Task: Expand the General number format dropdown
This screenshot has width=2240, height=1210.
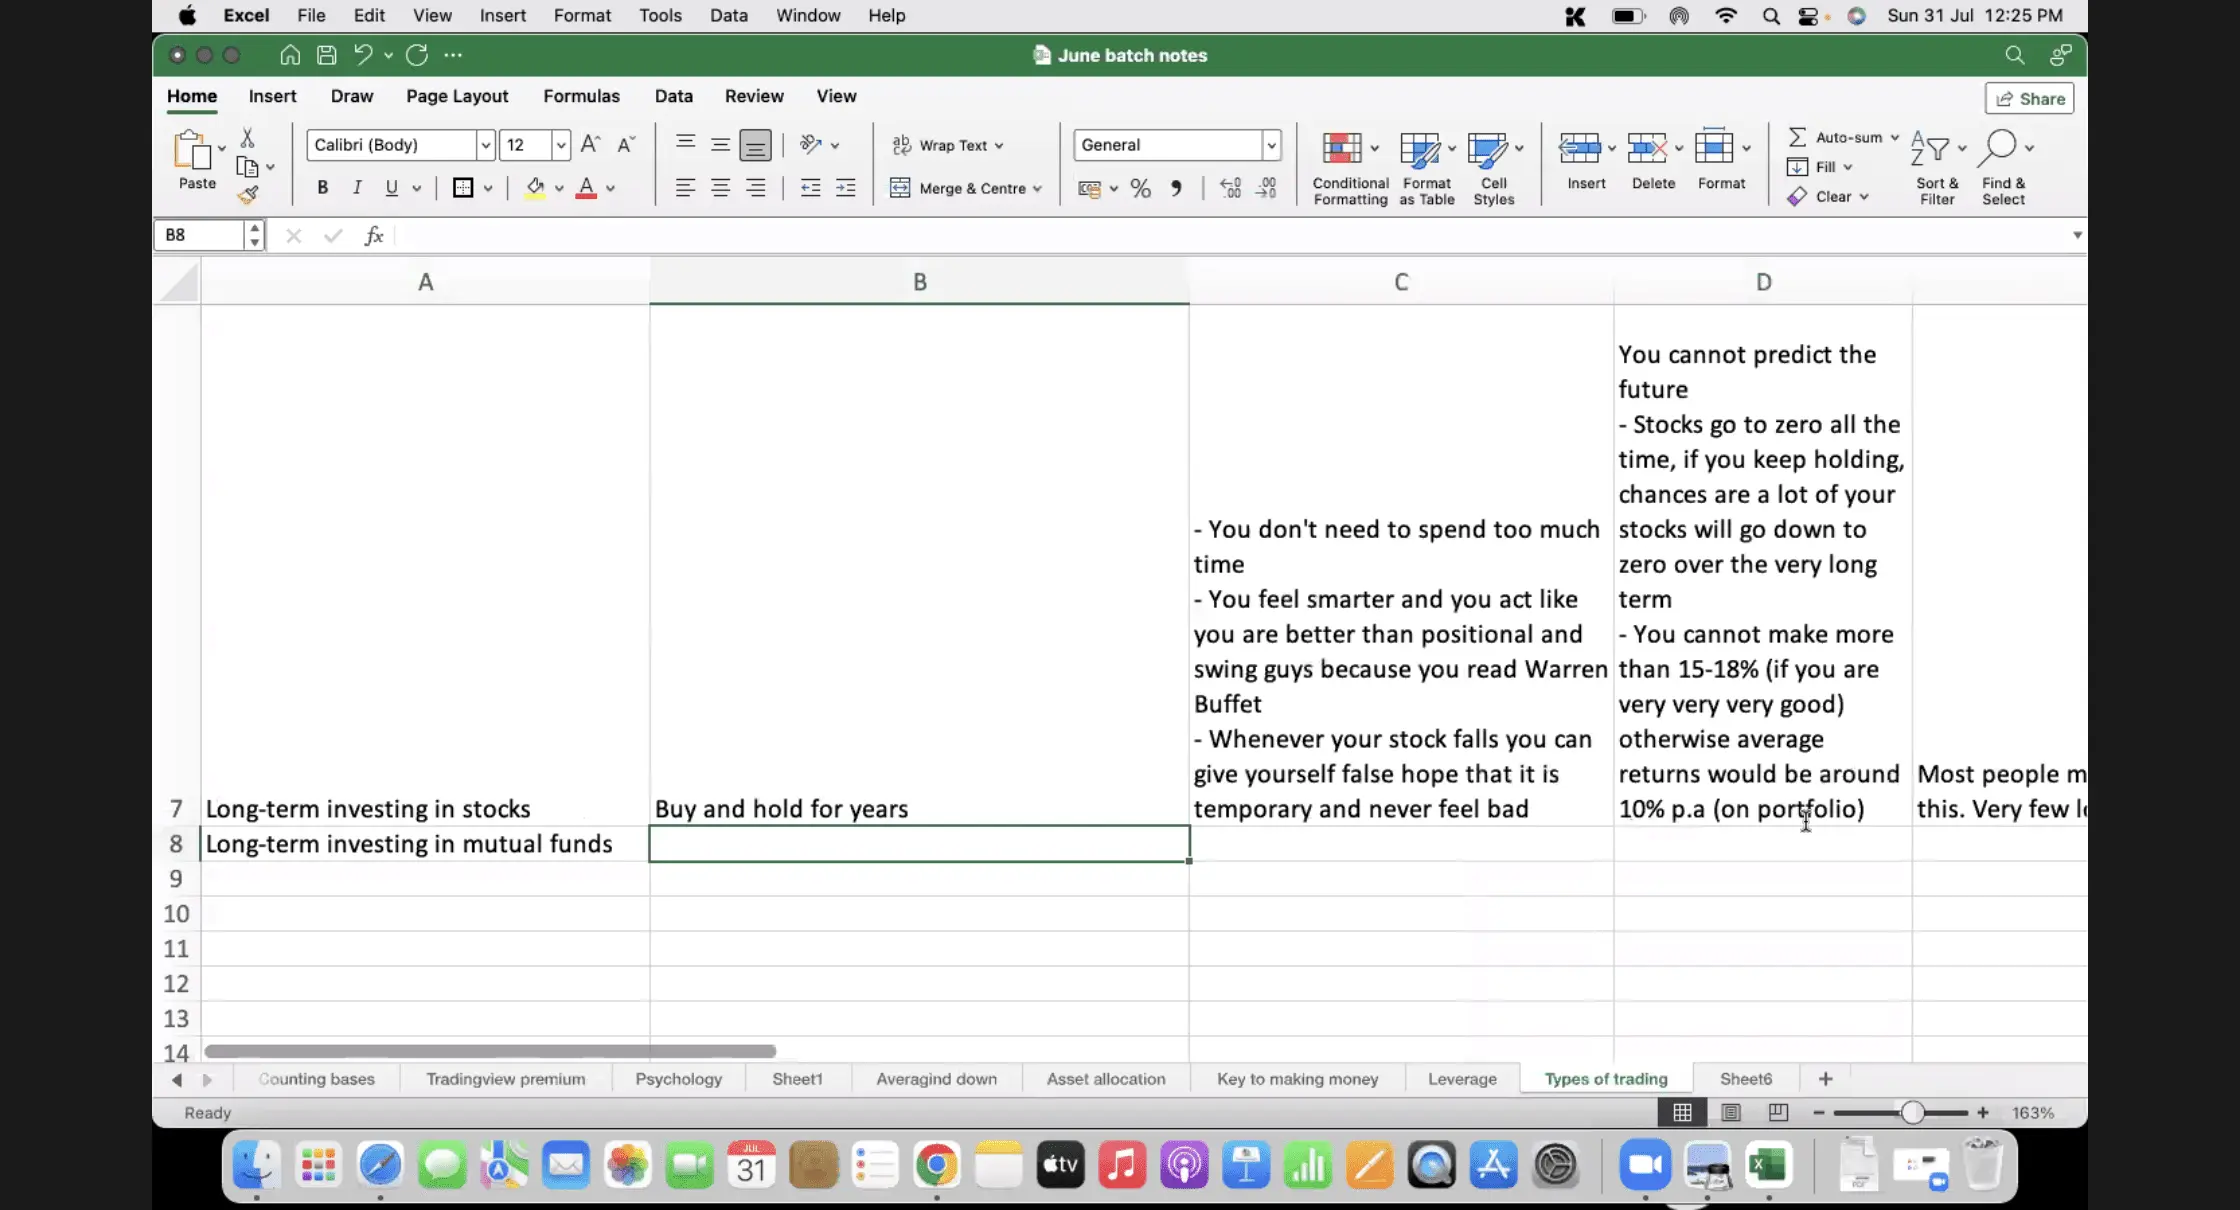Action: coord(1271,145)
